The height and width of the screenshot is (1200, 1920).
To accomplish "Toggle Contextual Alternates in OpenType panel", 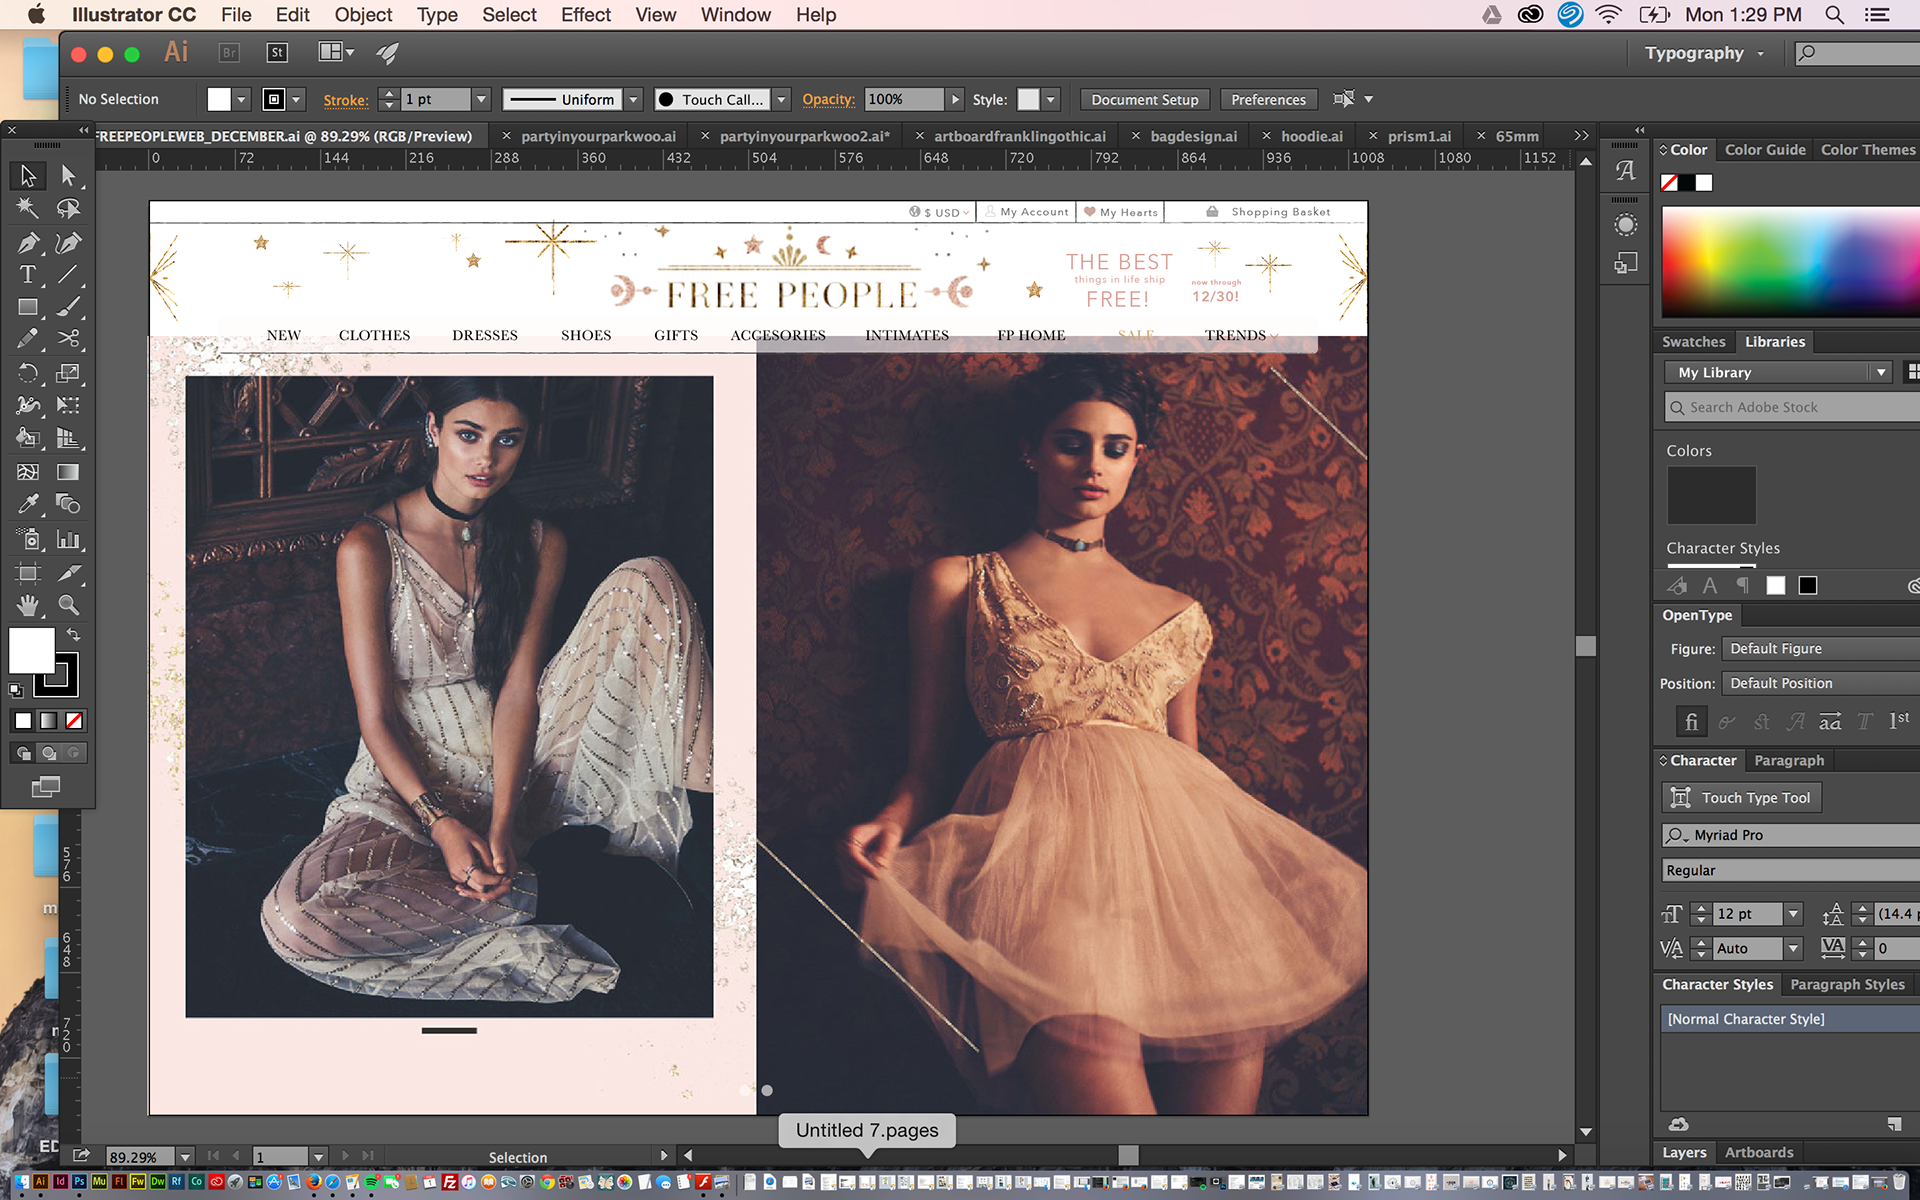I will 1727,721.
